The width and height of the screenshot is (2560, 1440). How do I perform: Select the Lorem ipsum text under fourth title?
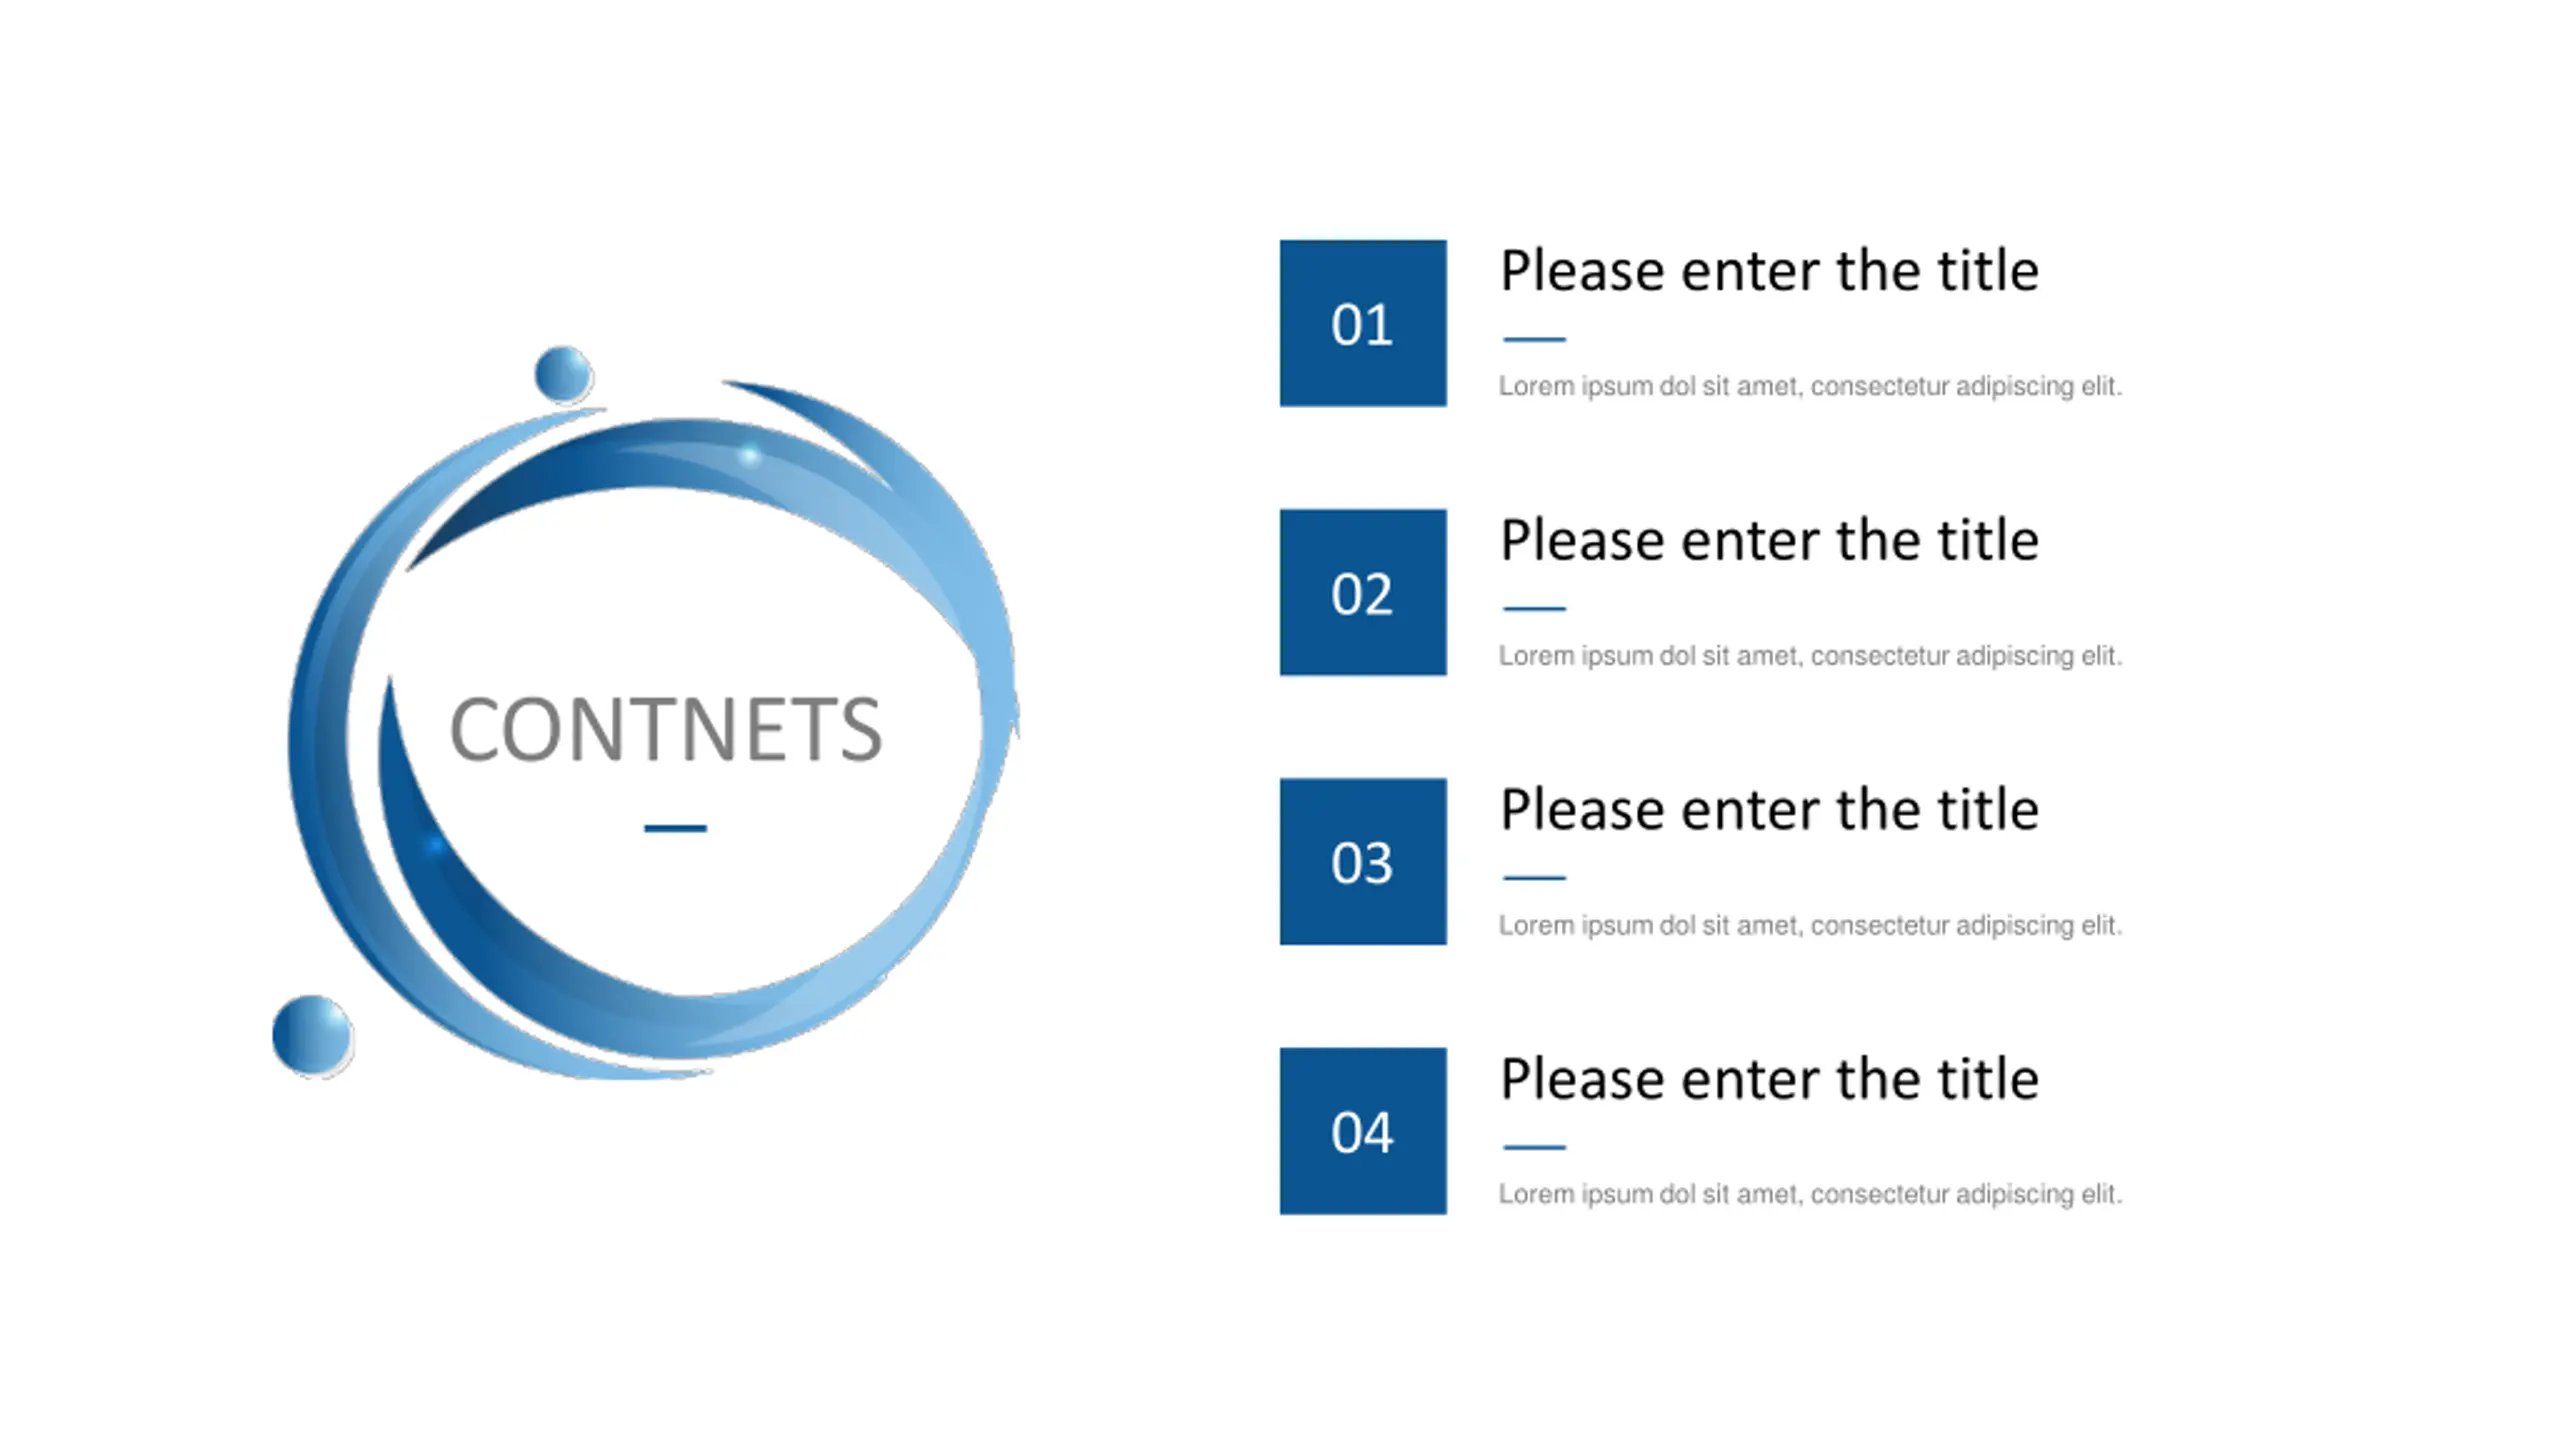click(x=1810, y=1194)
